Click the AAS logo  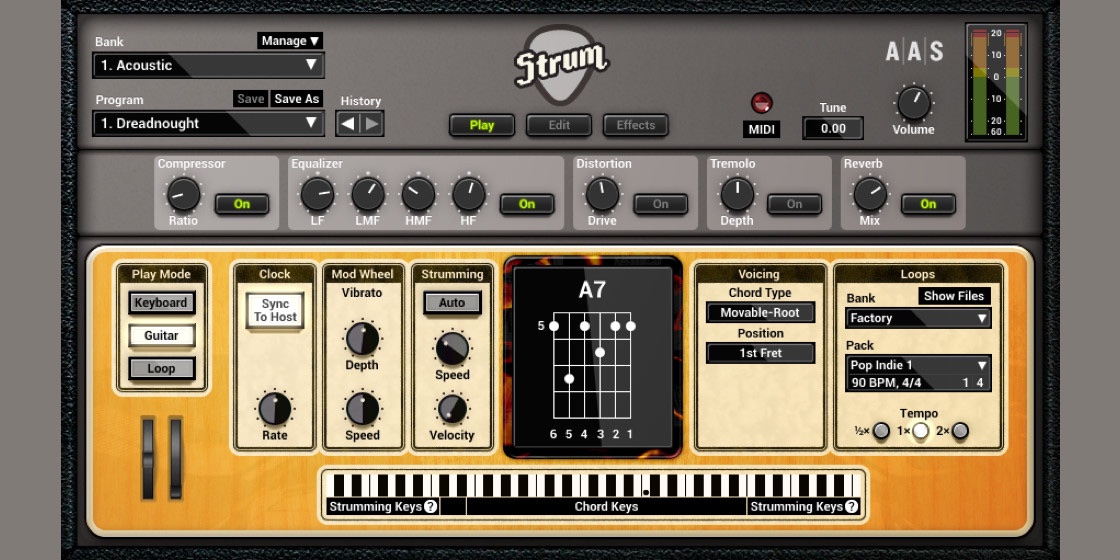click(x=914, y=51)
